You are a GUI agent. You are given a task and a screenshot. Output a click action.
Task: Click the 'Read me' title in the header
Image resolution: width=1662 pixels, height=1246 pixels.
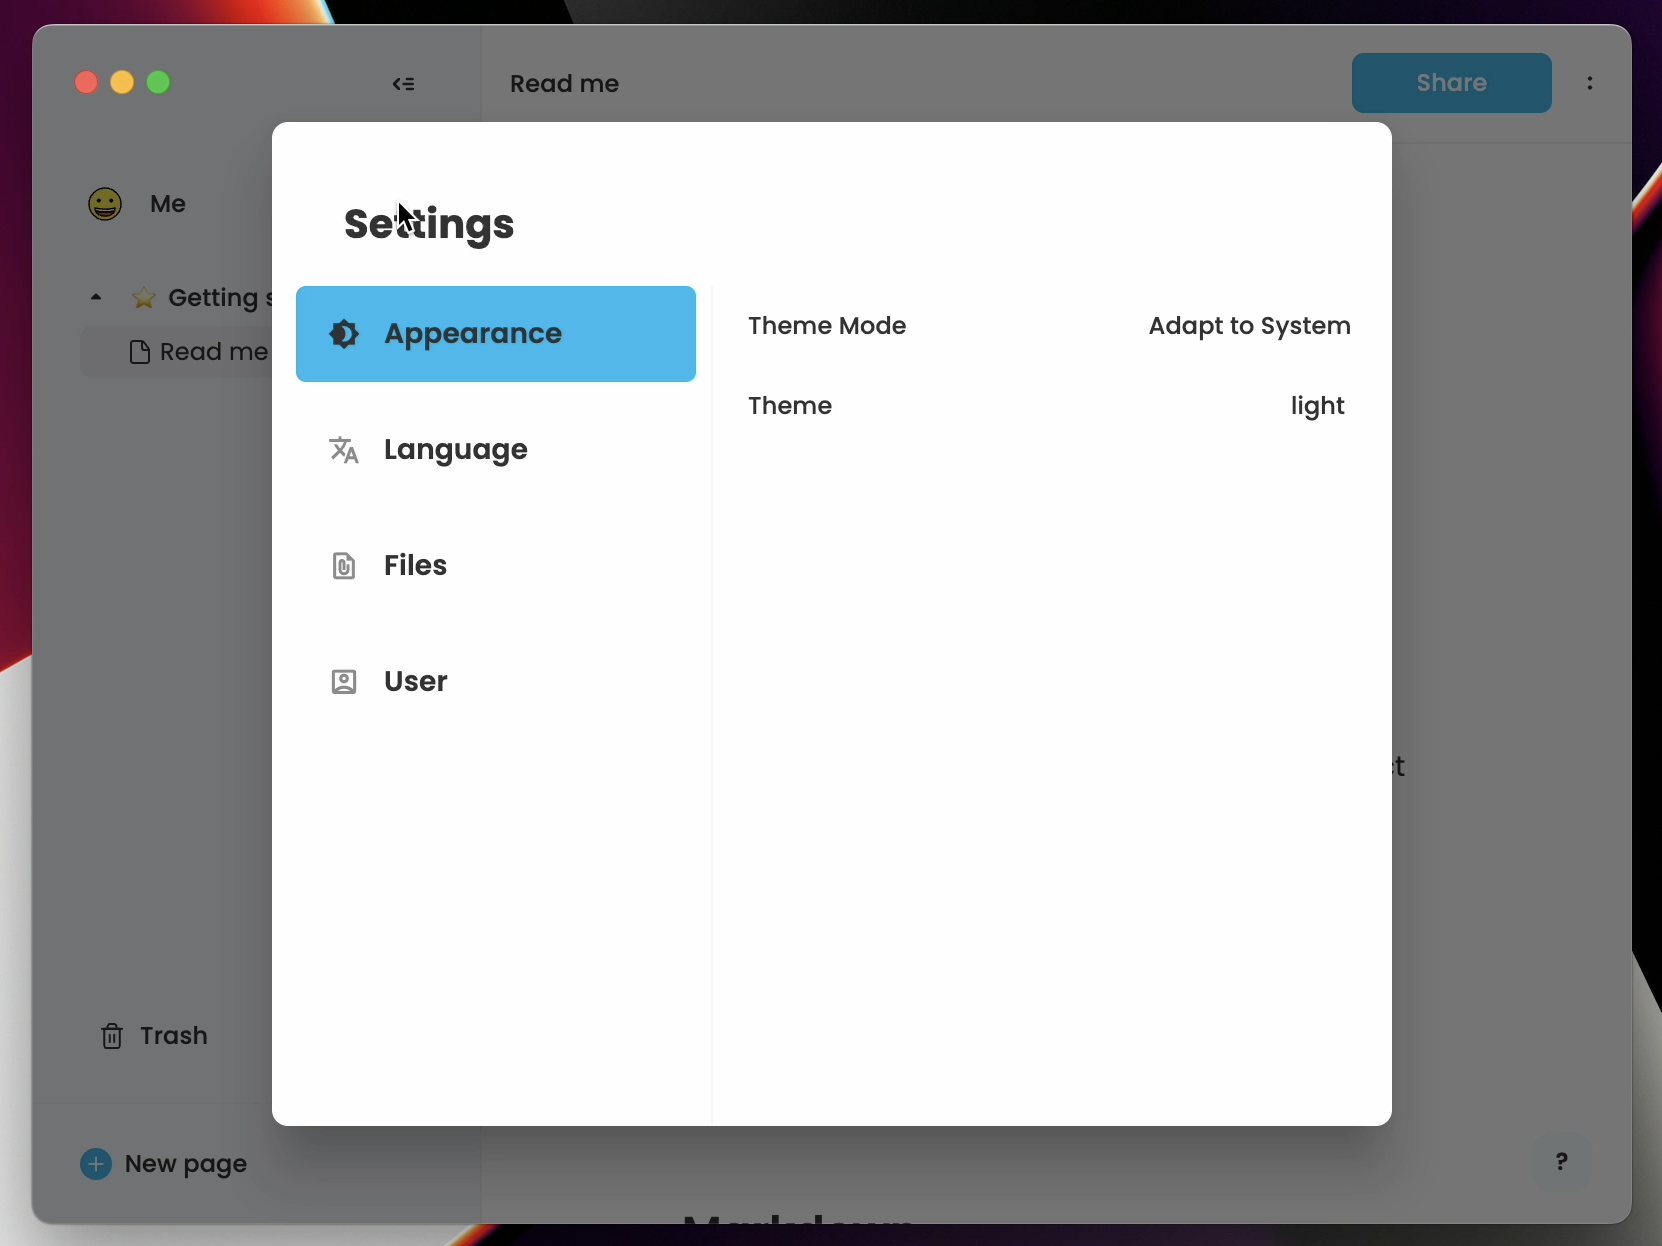tap(565, 84)
